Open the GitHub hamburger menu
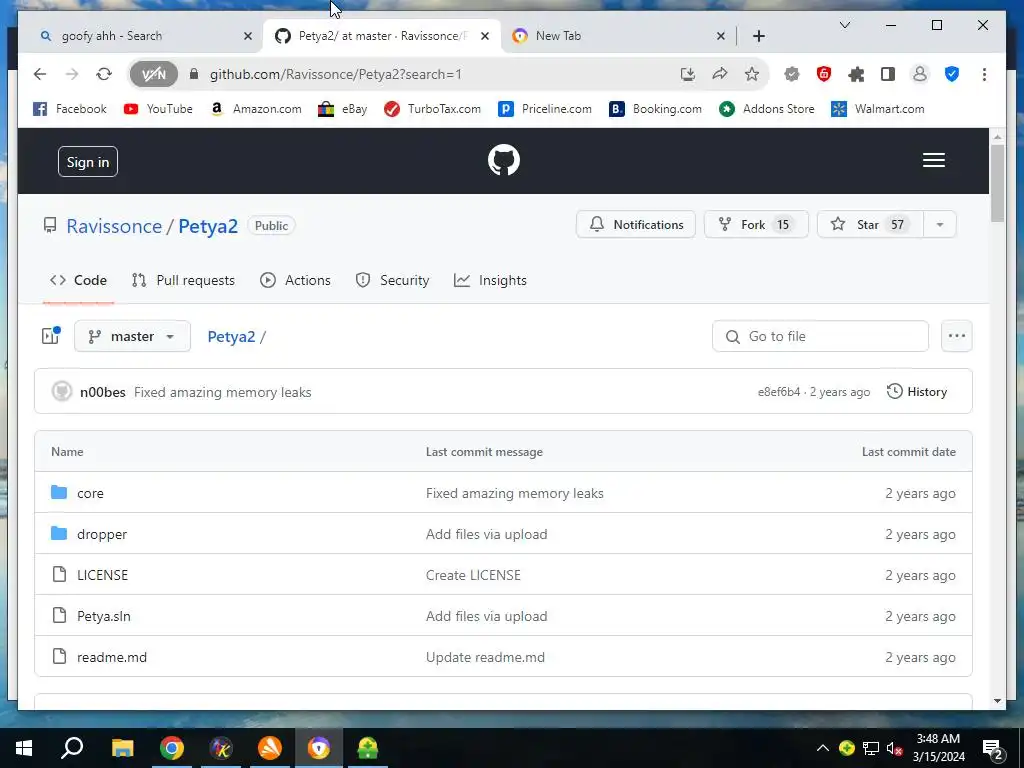The image size is (1024, 768). (933, 160)
